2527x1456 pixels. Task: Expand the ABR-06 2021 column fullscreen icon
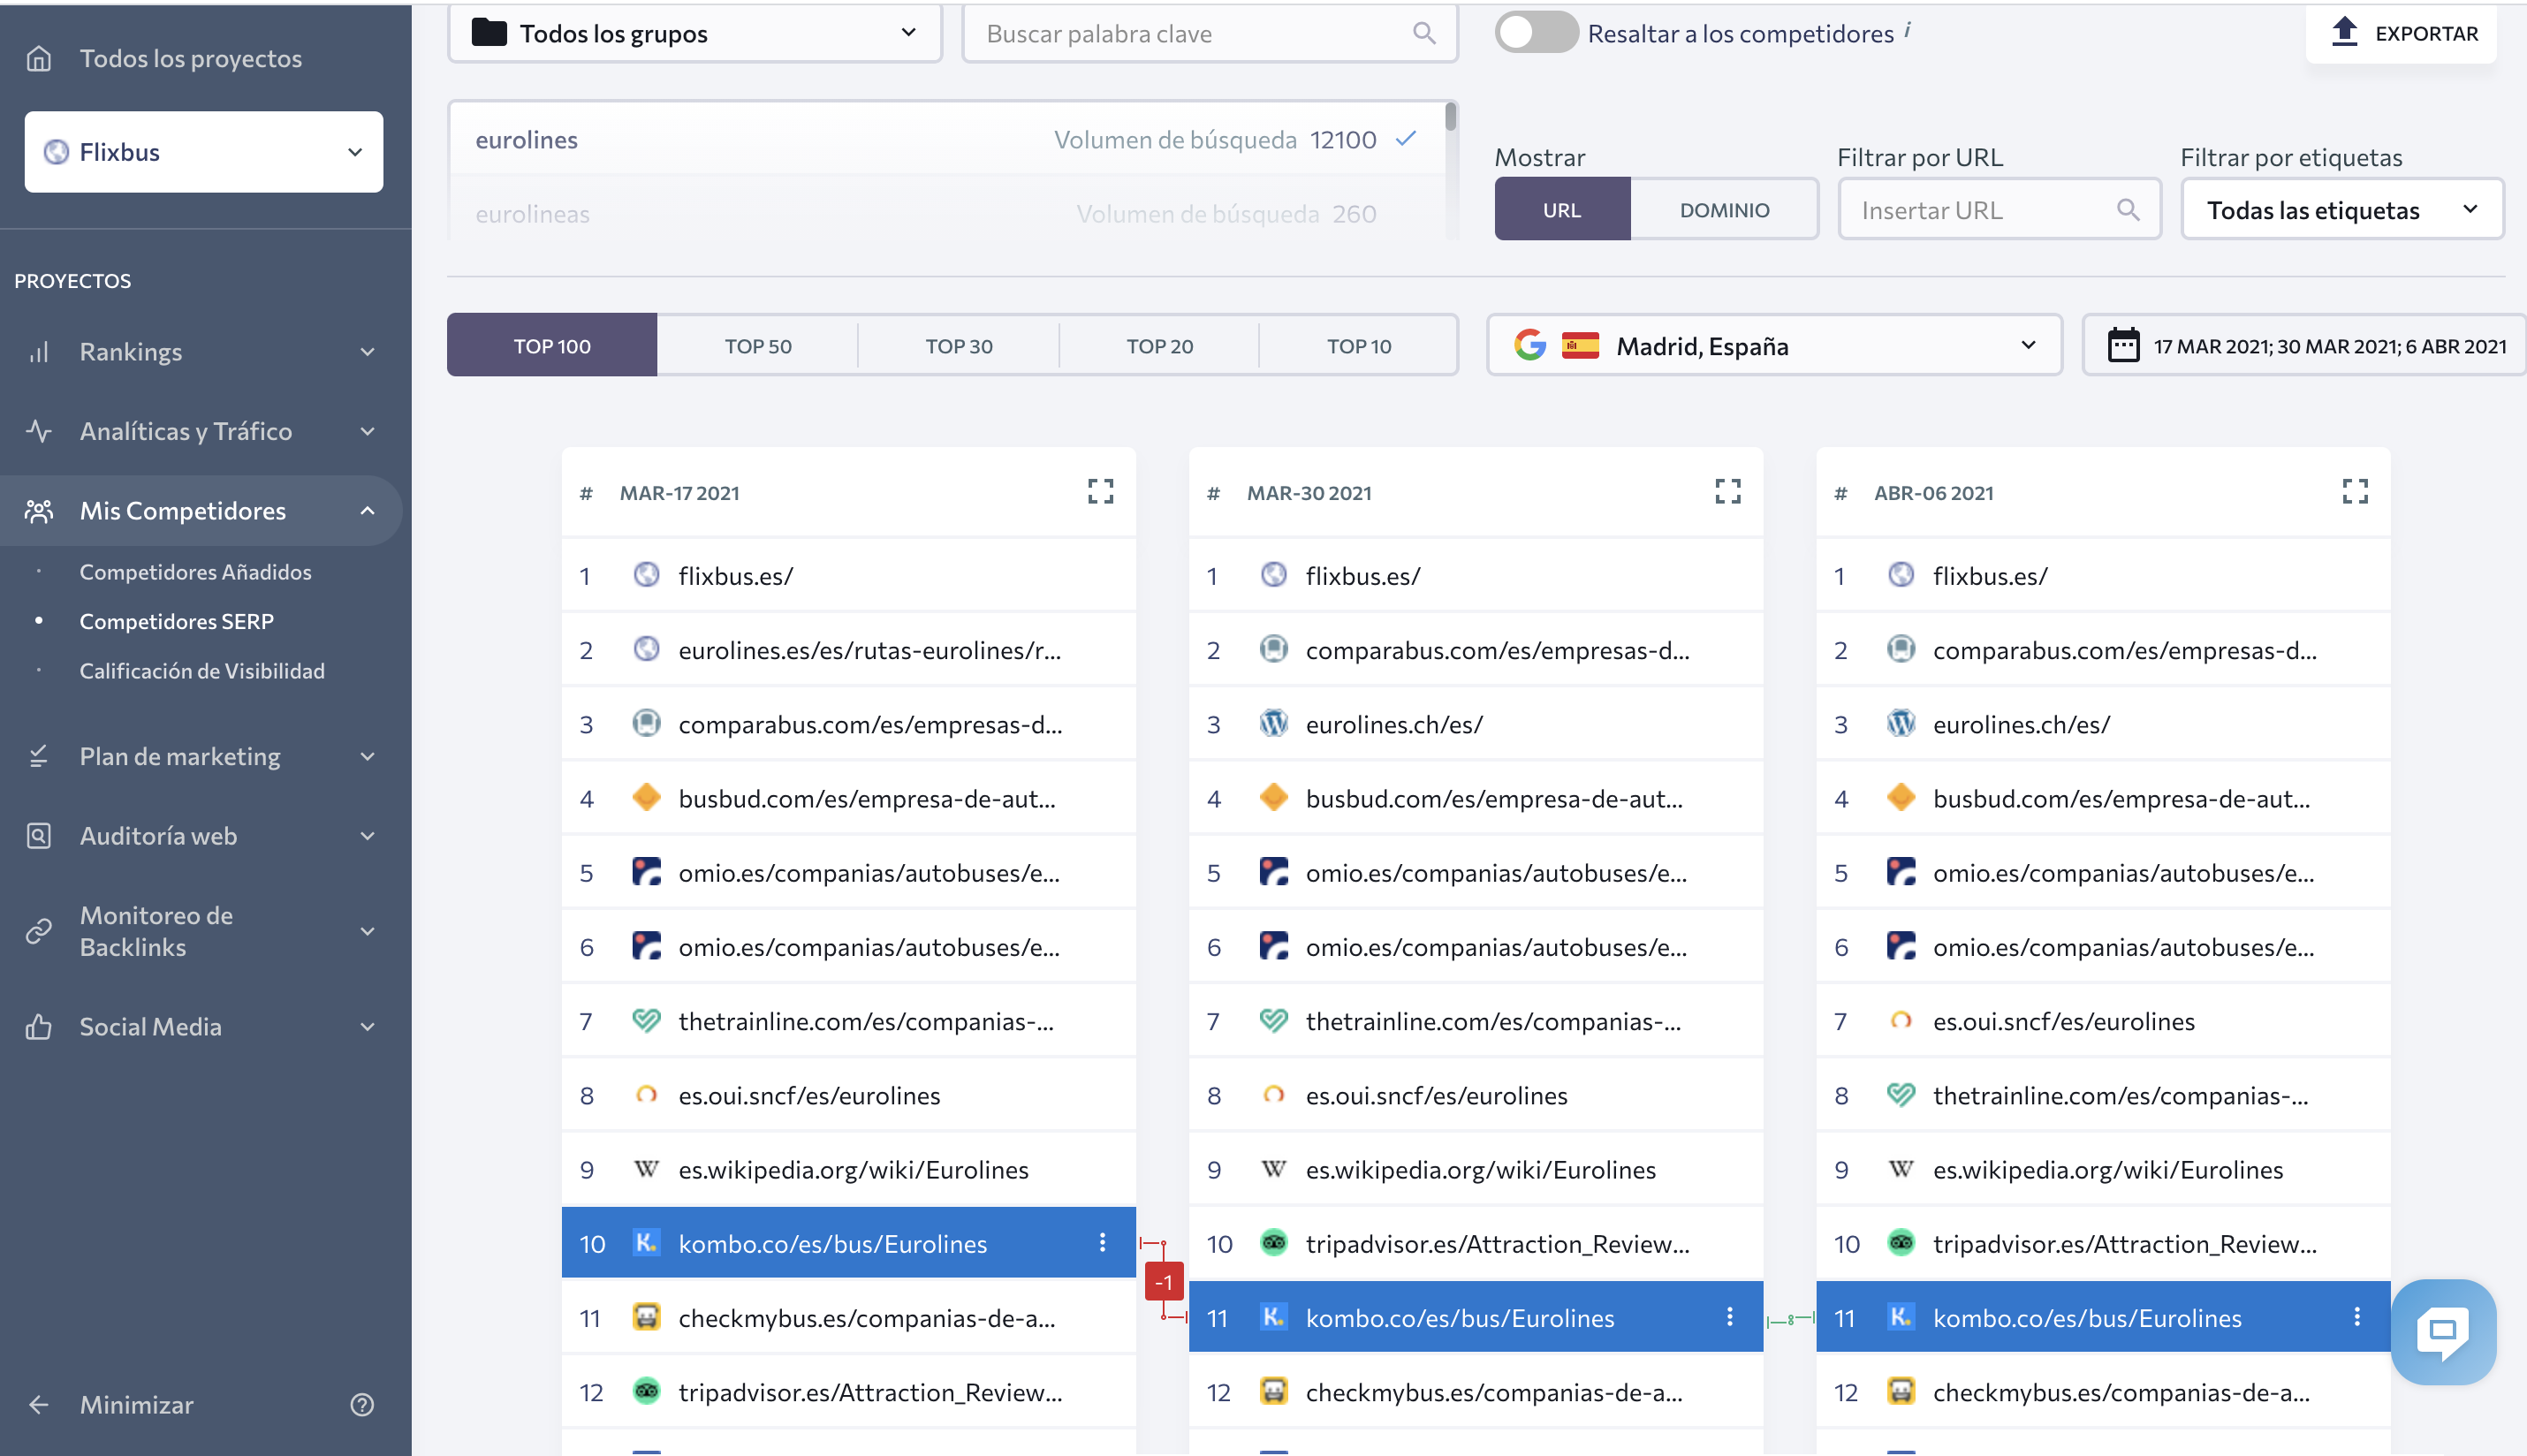click(2355, 491)
